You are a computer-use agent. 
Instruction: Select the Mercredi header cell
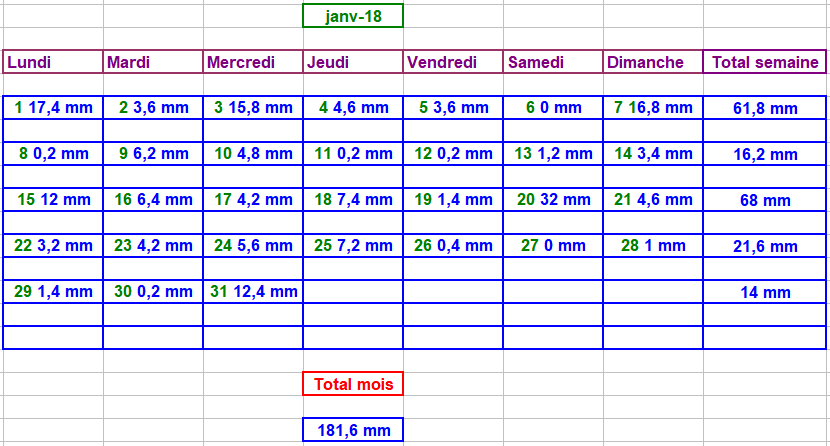tap(253, 62)
